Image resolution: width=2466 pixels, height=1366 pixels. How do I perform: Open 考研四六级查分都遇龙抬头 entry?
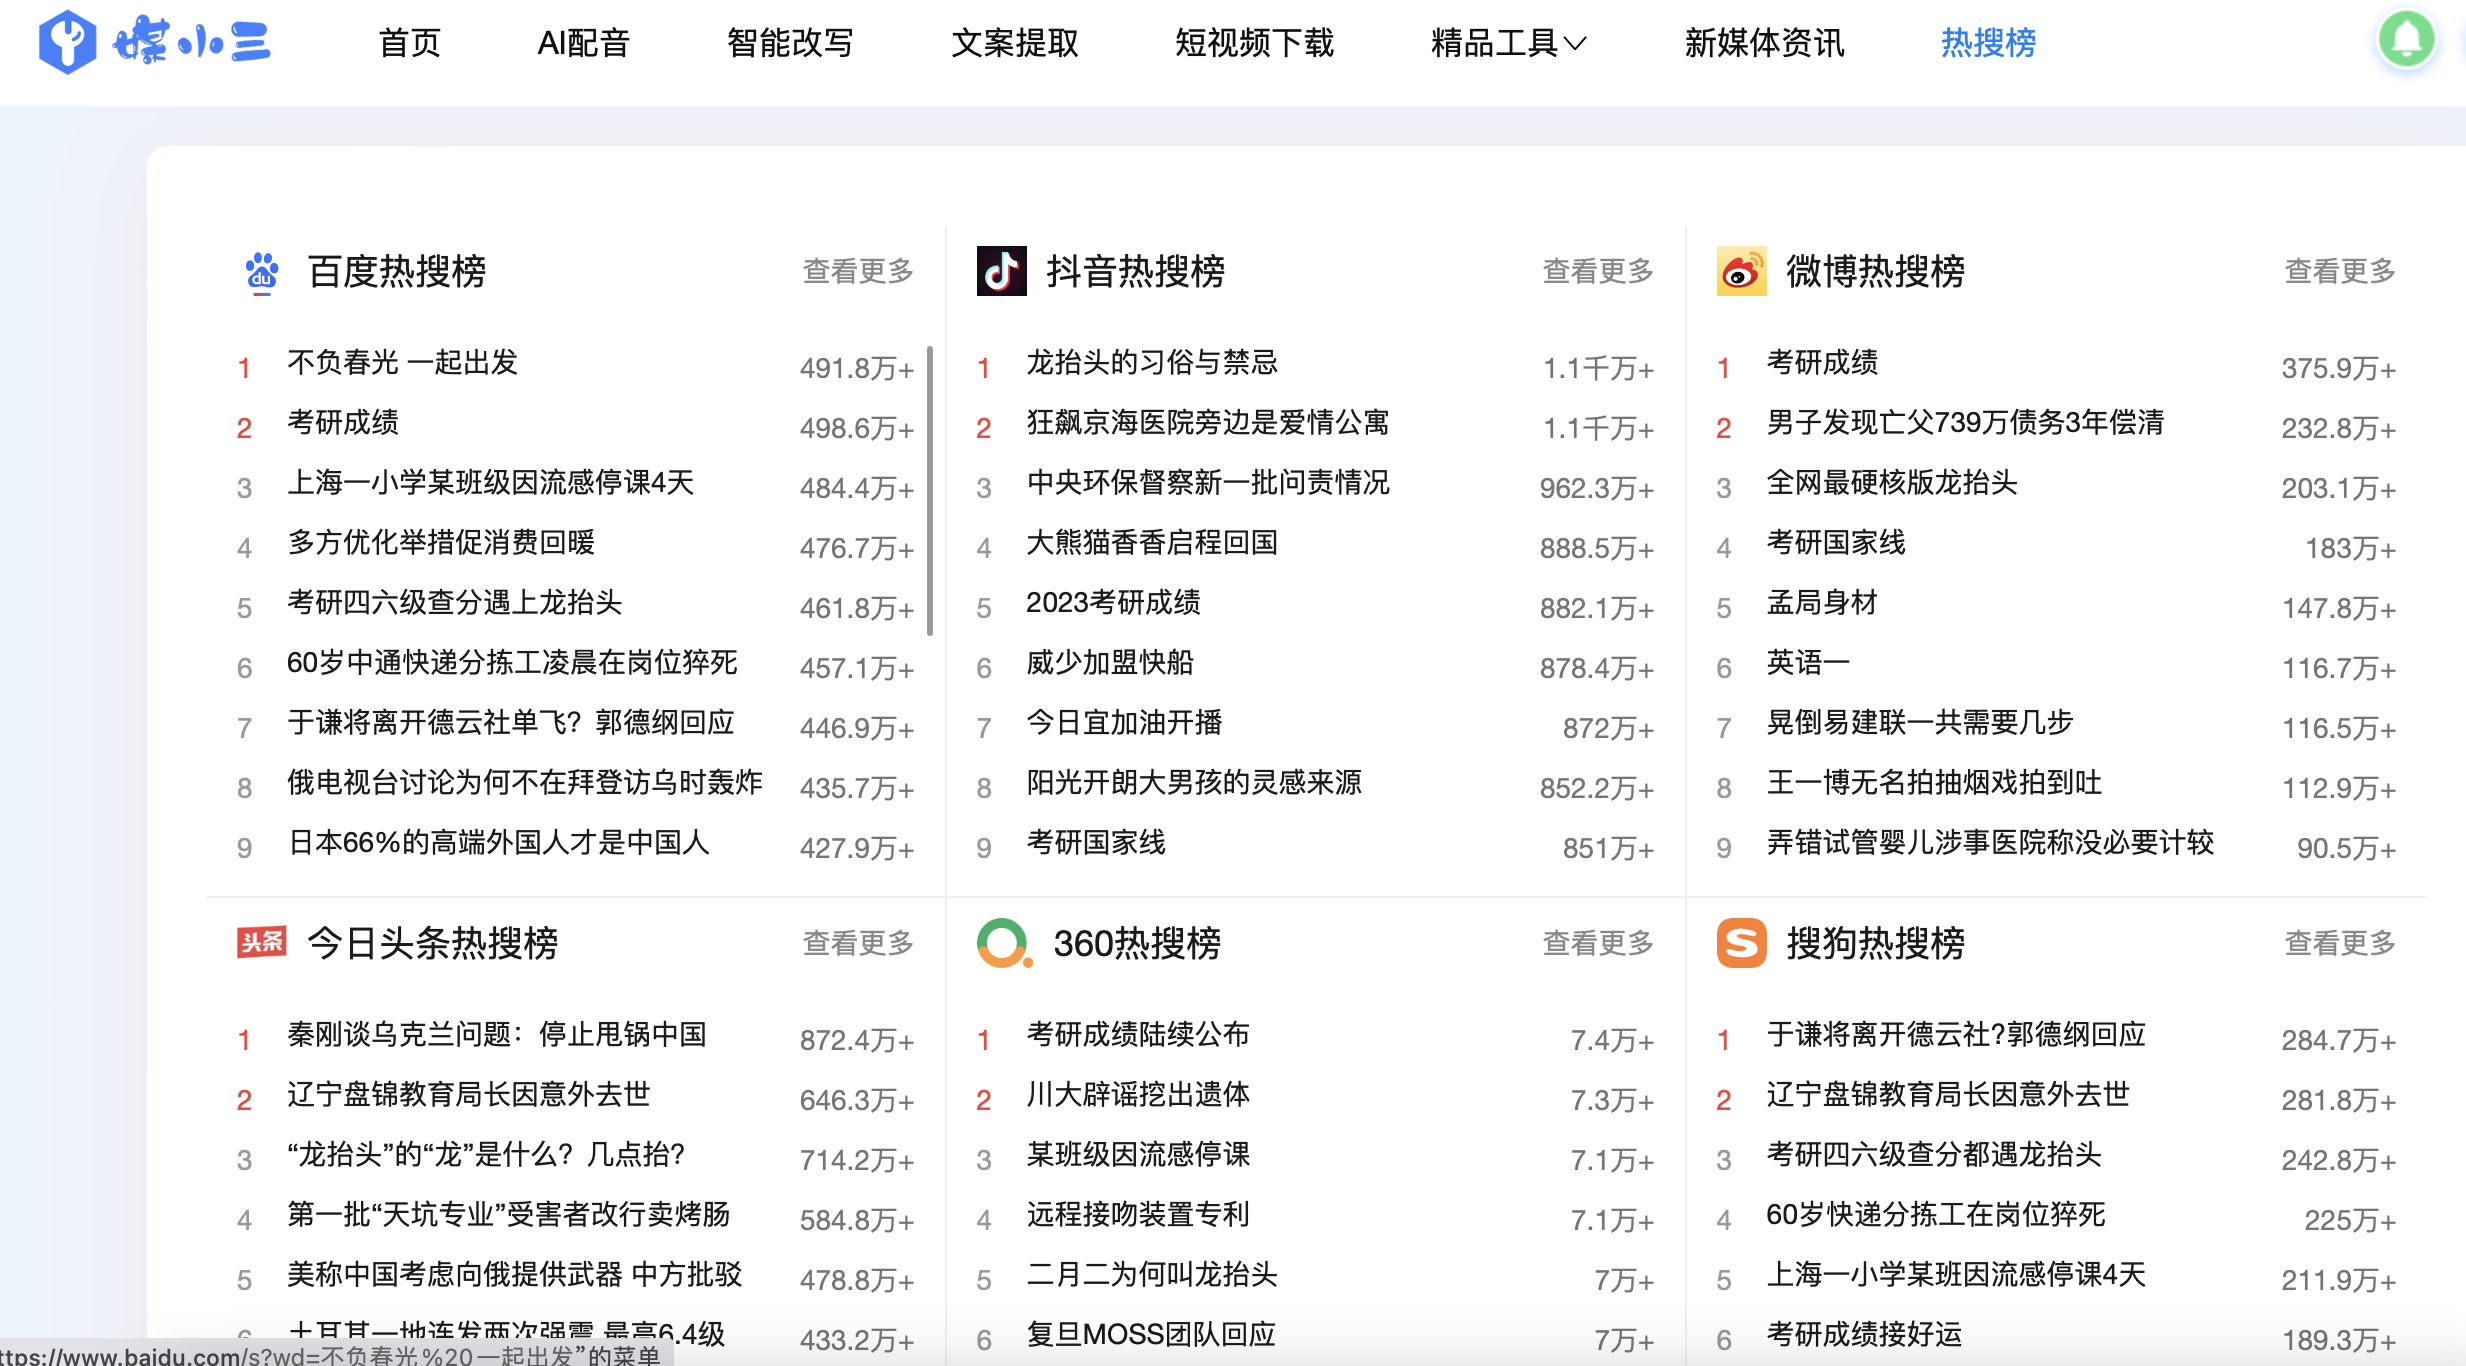(1934, 1154)
